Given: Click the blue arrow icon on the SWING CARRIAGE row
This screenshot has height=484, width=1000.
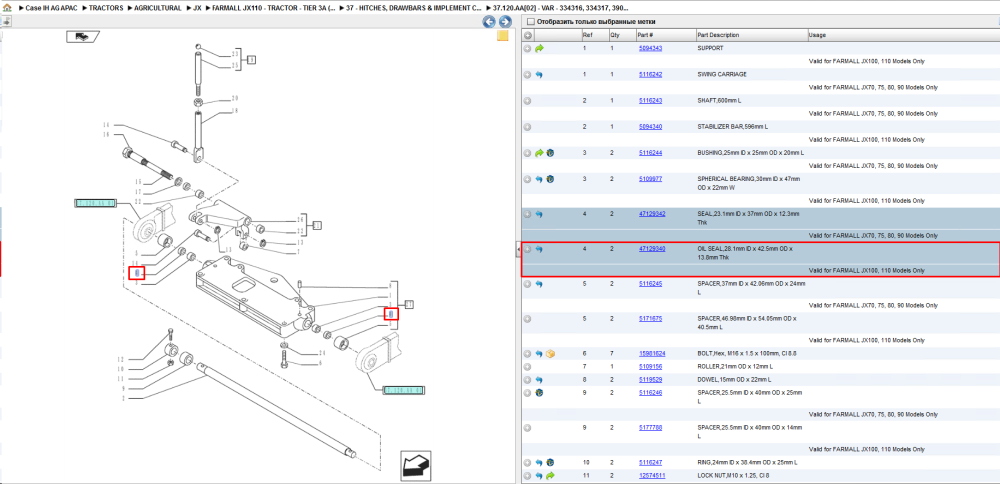Looking at the screenshot, I should (539, 75).
